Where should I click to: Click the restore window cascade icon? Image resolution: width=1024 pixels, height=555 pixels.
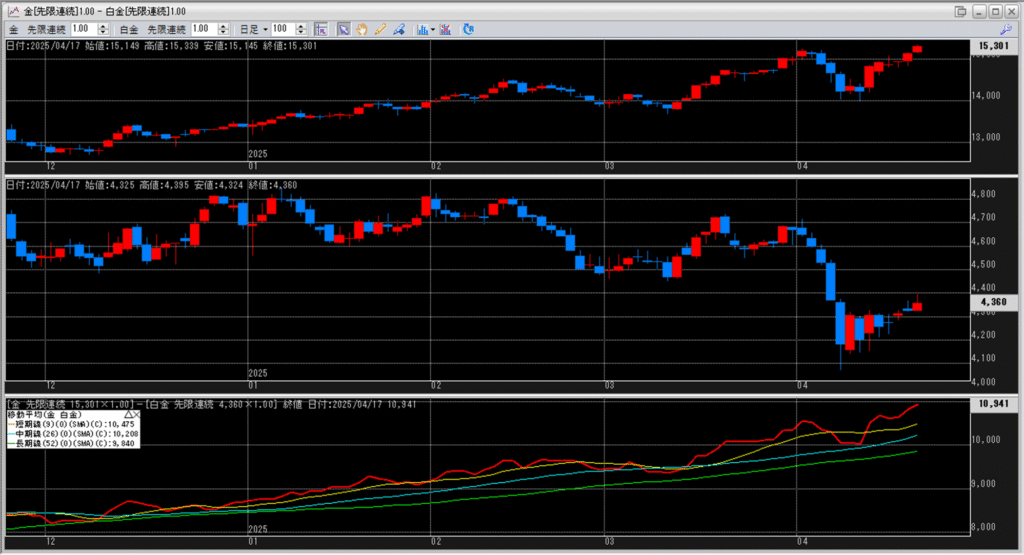click(961, 10)
